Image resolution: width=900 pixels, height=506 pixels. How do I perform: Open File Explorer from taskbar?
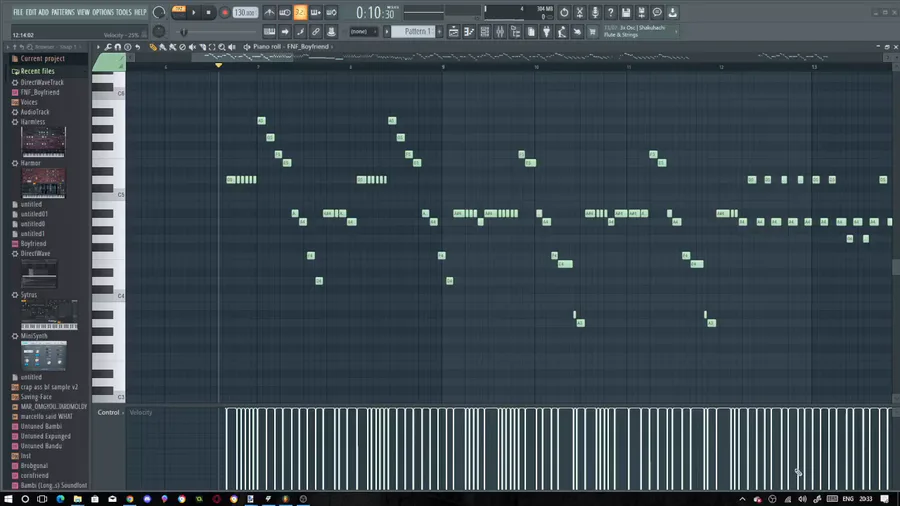point(77,499)
